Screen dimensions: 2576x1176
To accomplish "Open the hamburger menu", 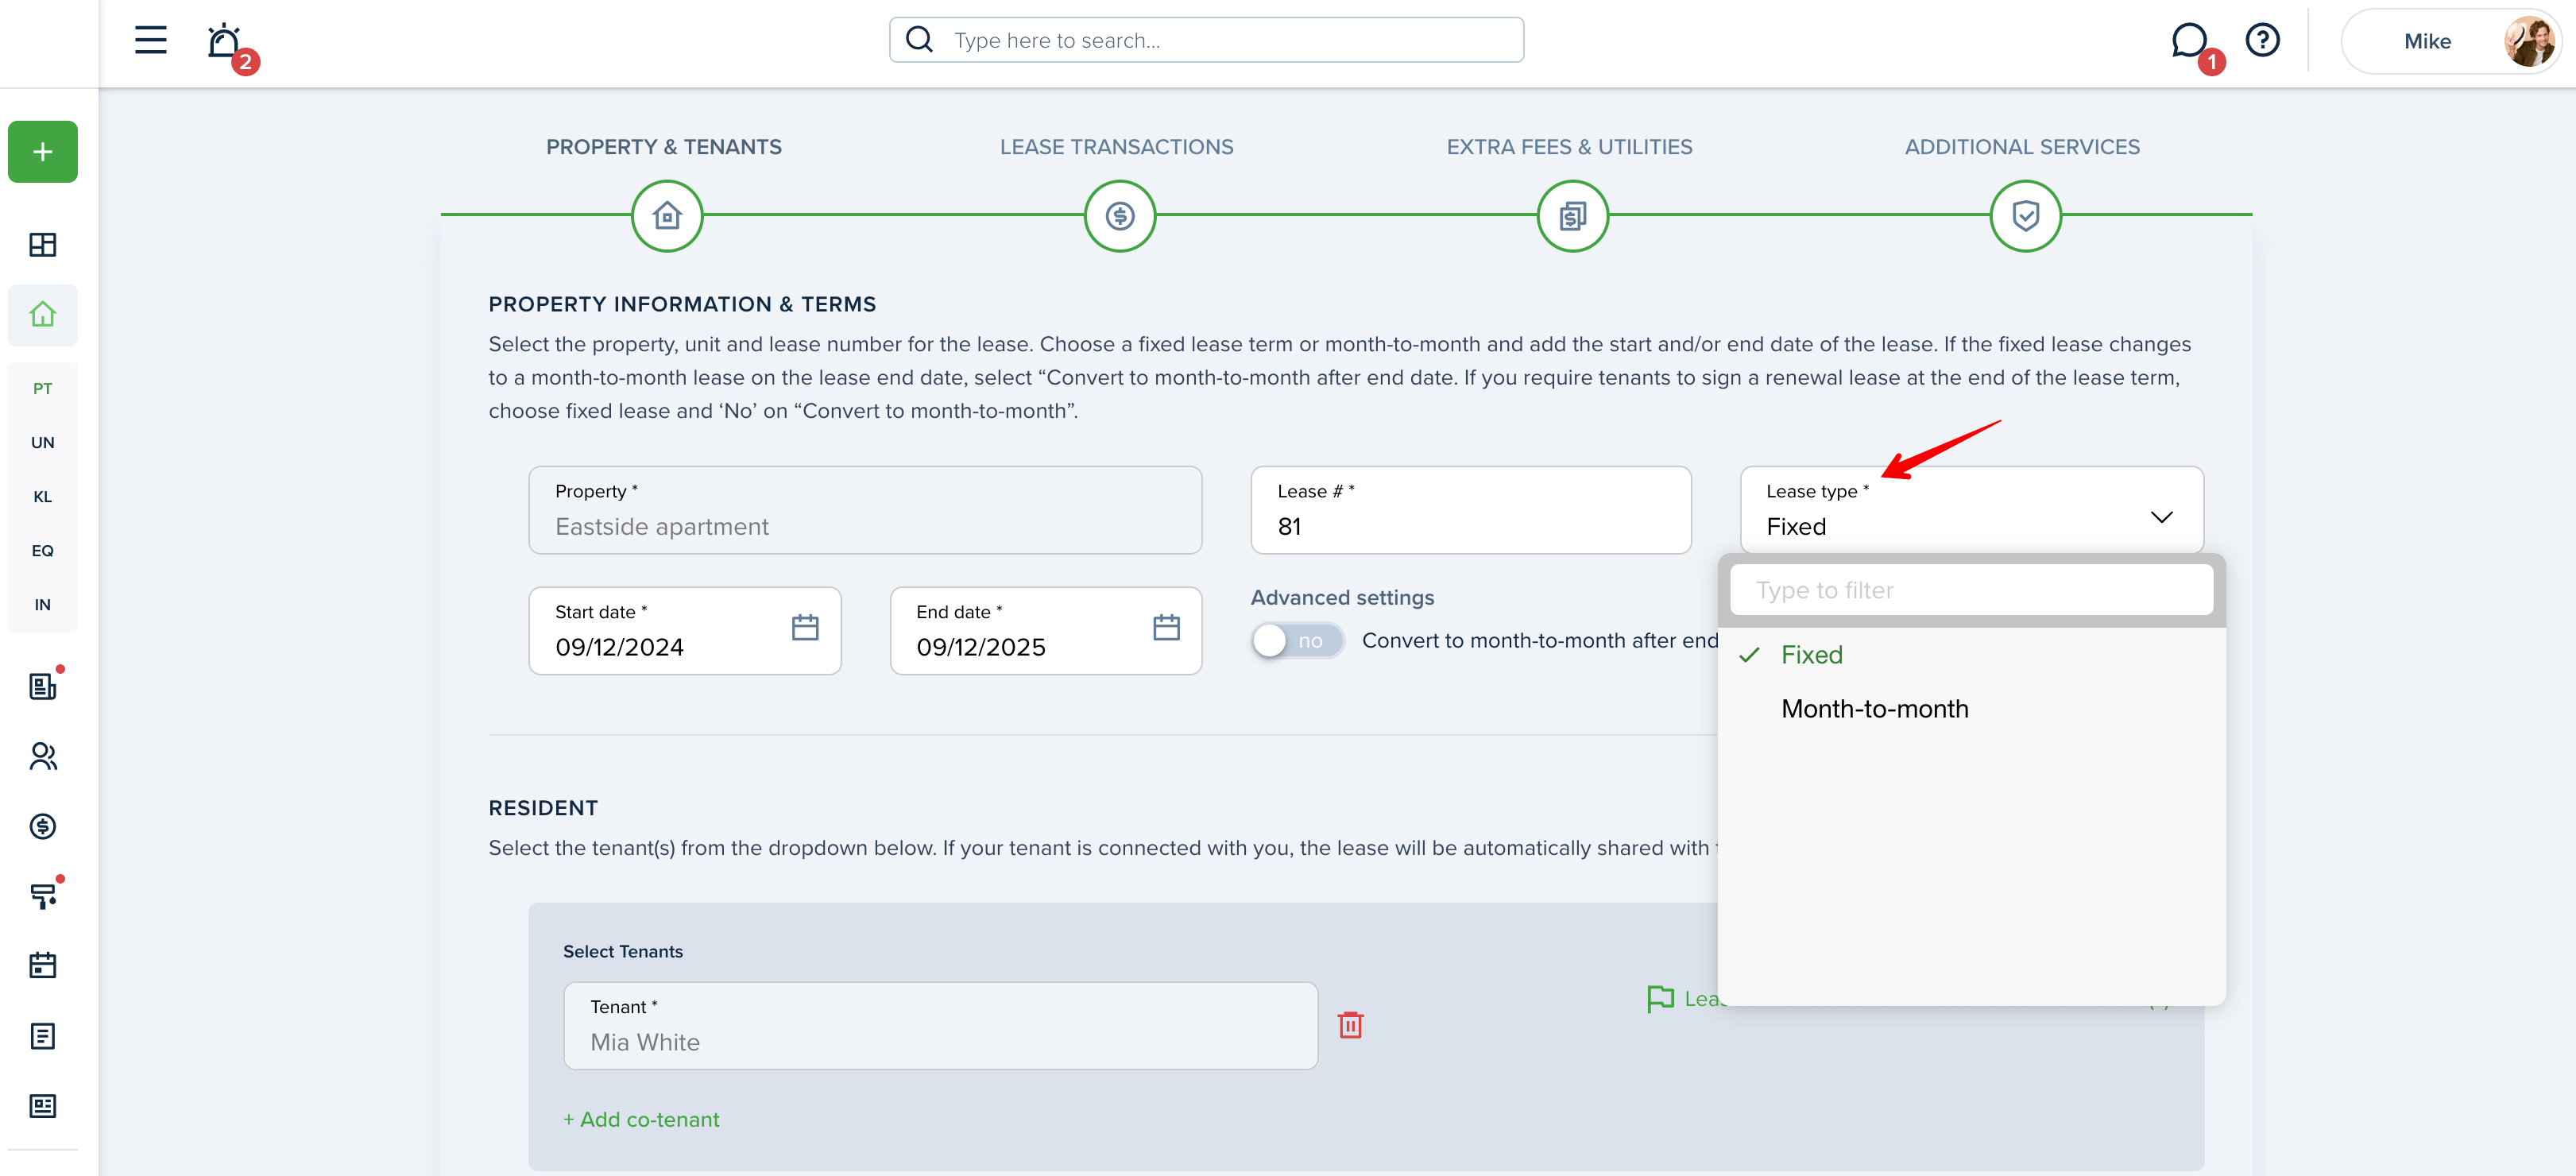I will point(151,40).
